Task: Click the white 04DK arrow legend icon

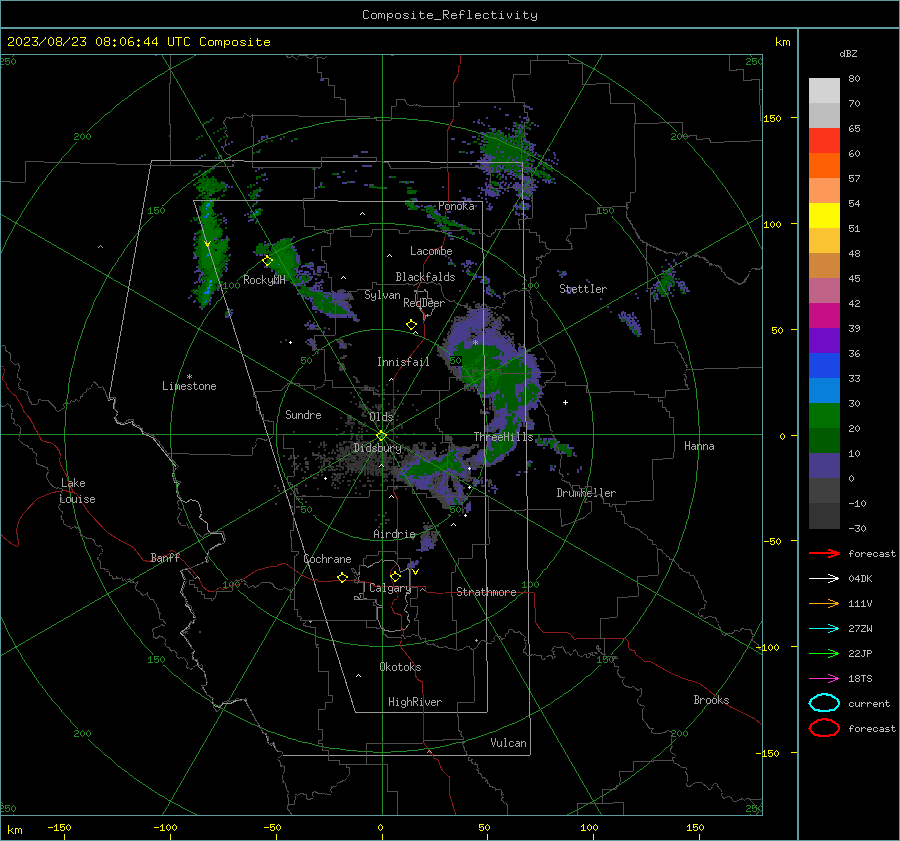Action: pyautogui.click(x=824, y=579)
